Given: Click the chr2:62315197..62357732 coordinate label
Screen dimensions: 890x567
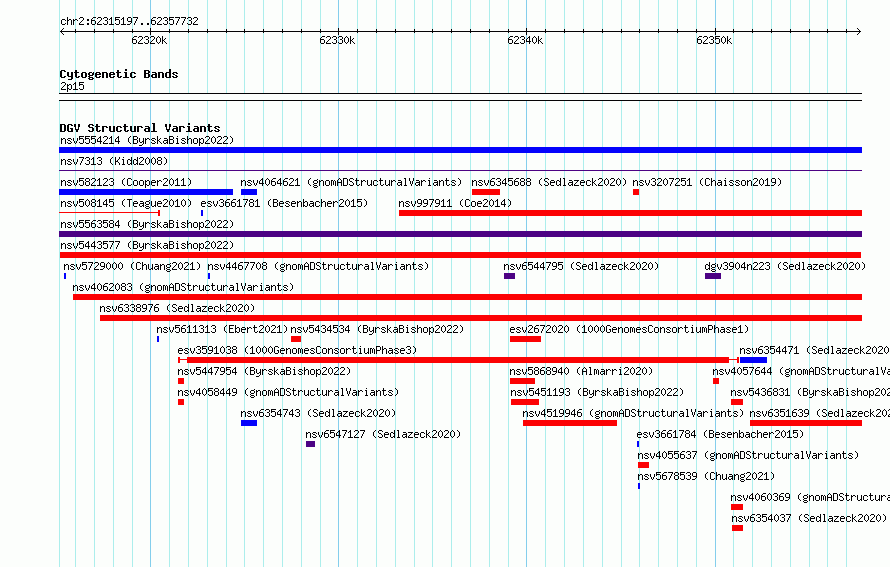Looking at the screenshot, I should pyautogui.click(x=129, y=22).
